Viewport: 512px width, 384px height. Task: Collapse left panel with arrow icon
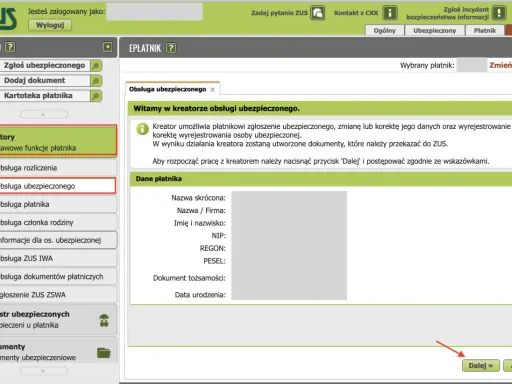click(x=107, y=47)
